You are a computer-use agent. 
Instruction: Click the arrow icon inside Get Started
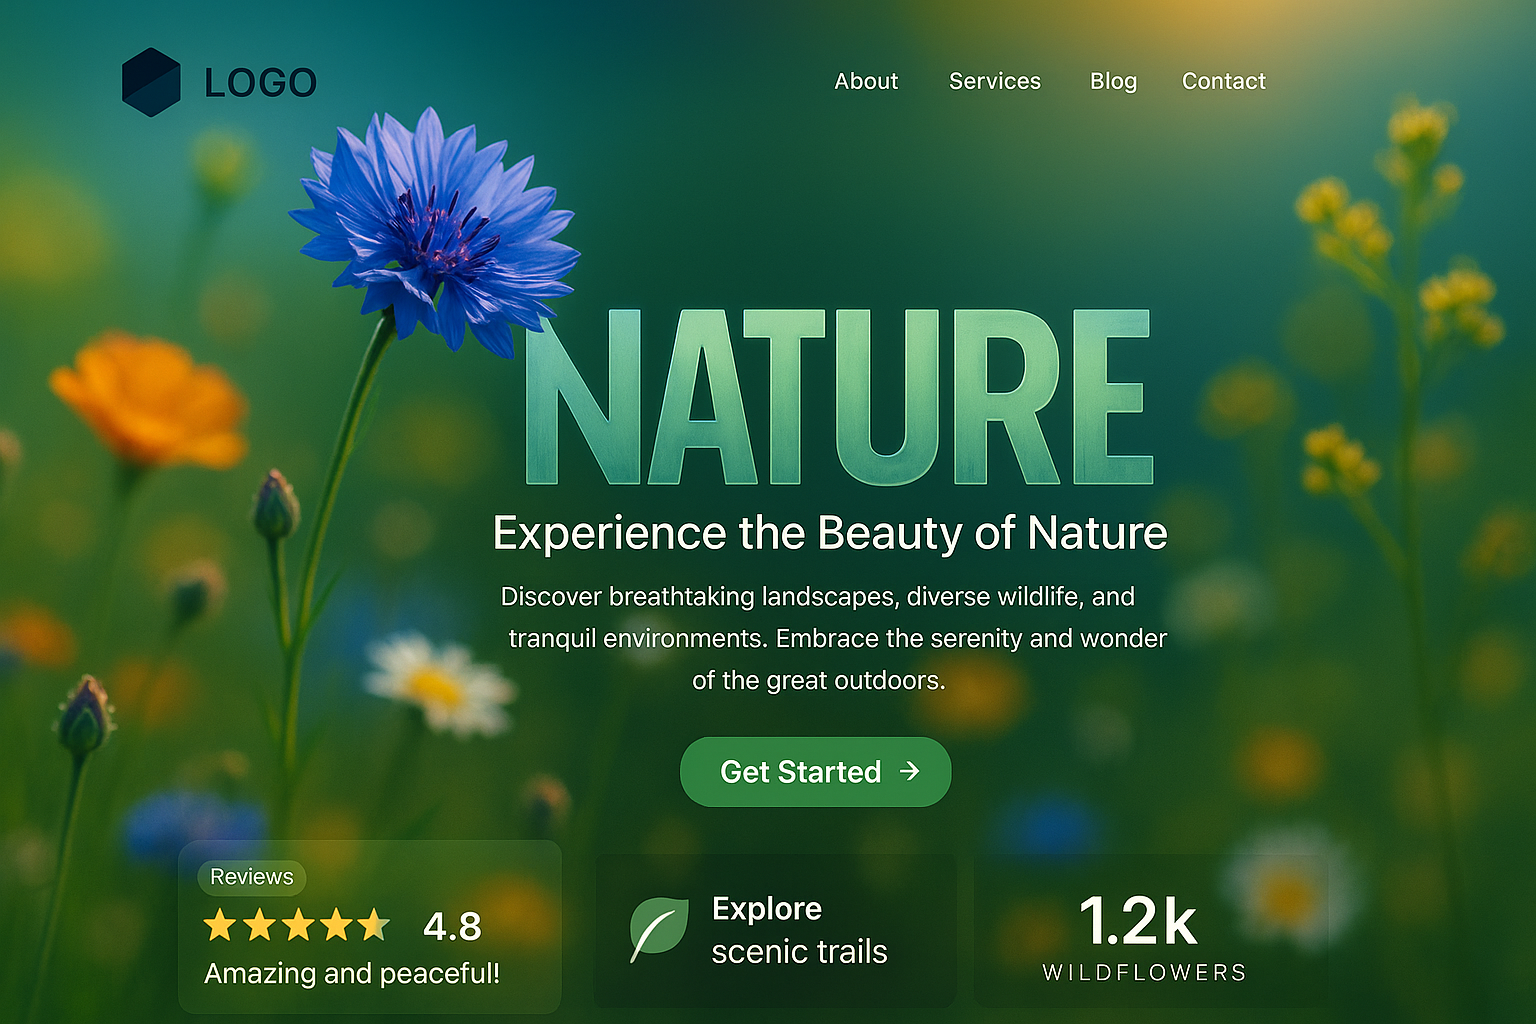[x=909, y=771]
